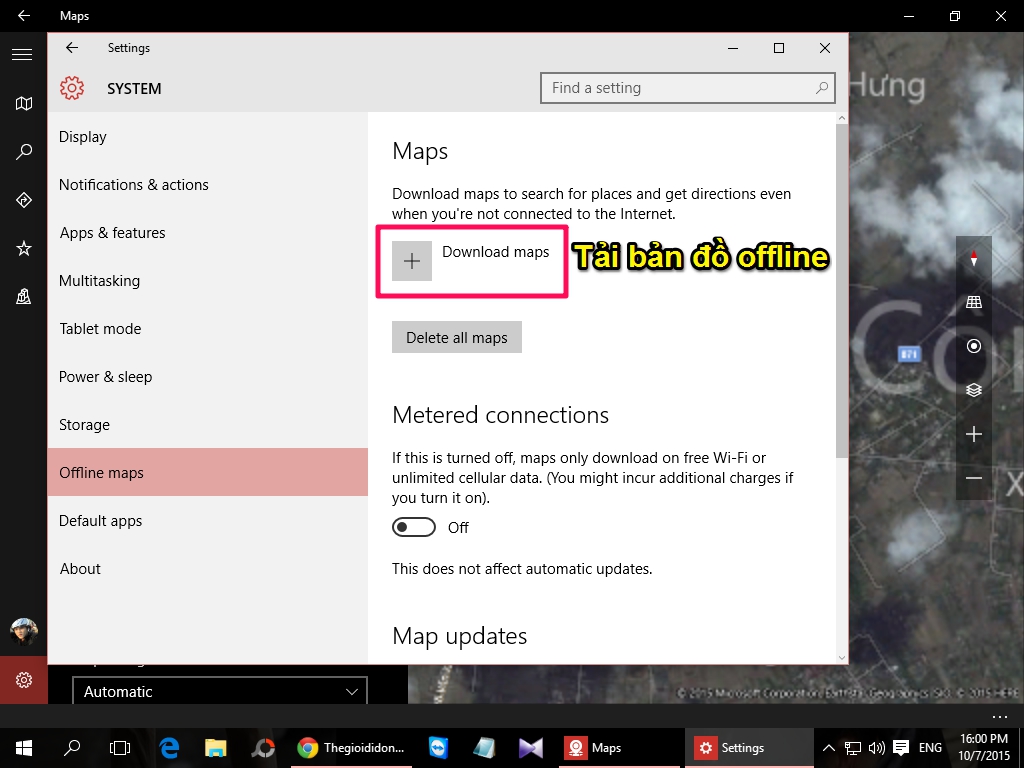The height and width of the screenshot is (768, 1024).
Task: Click the network icon in system tray
Action: 852,748
